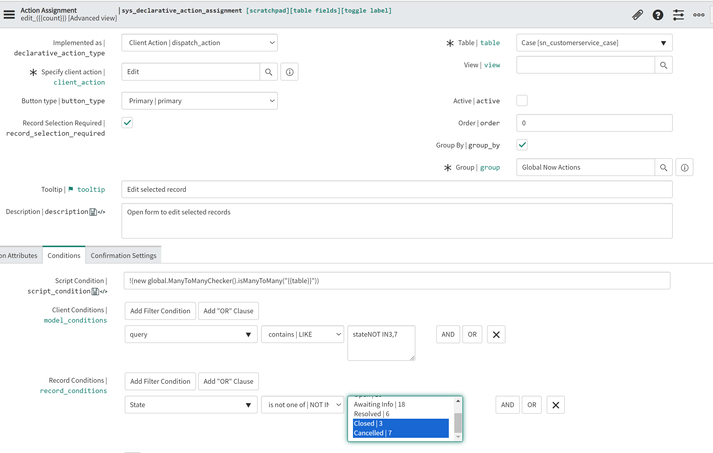
Task: Click the View reference input field
Action: pyautogui.click(x=586, y=65)
